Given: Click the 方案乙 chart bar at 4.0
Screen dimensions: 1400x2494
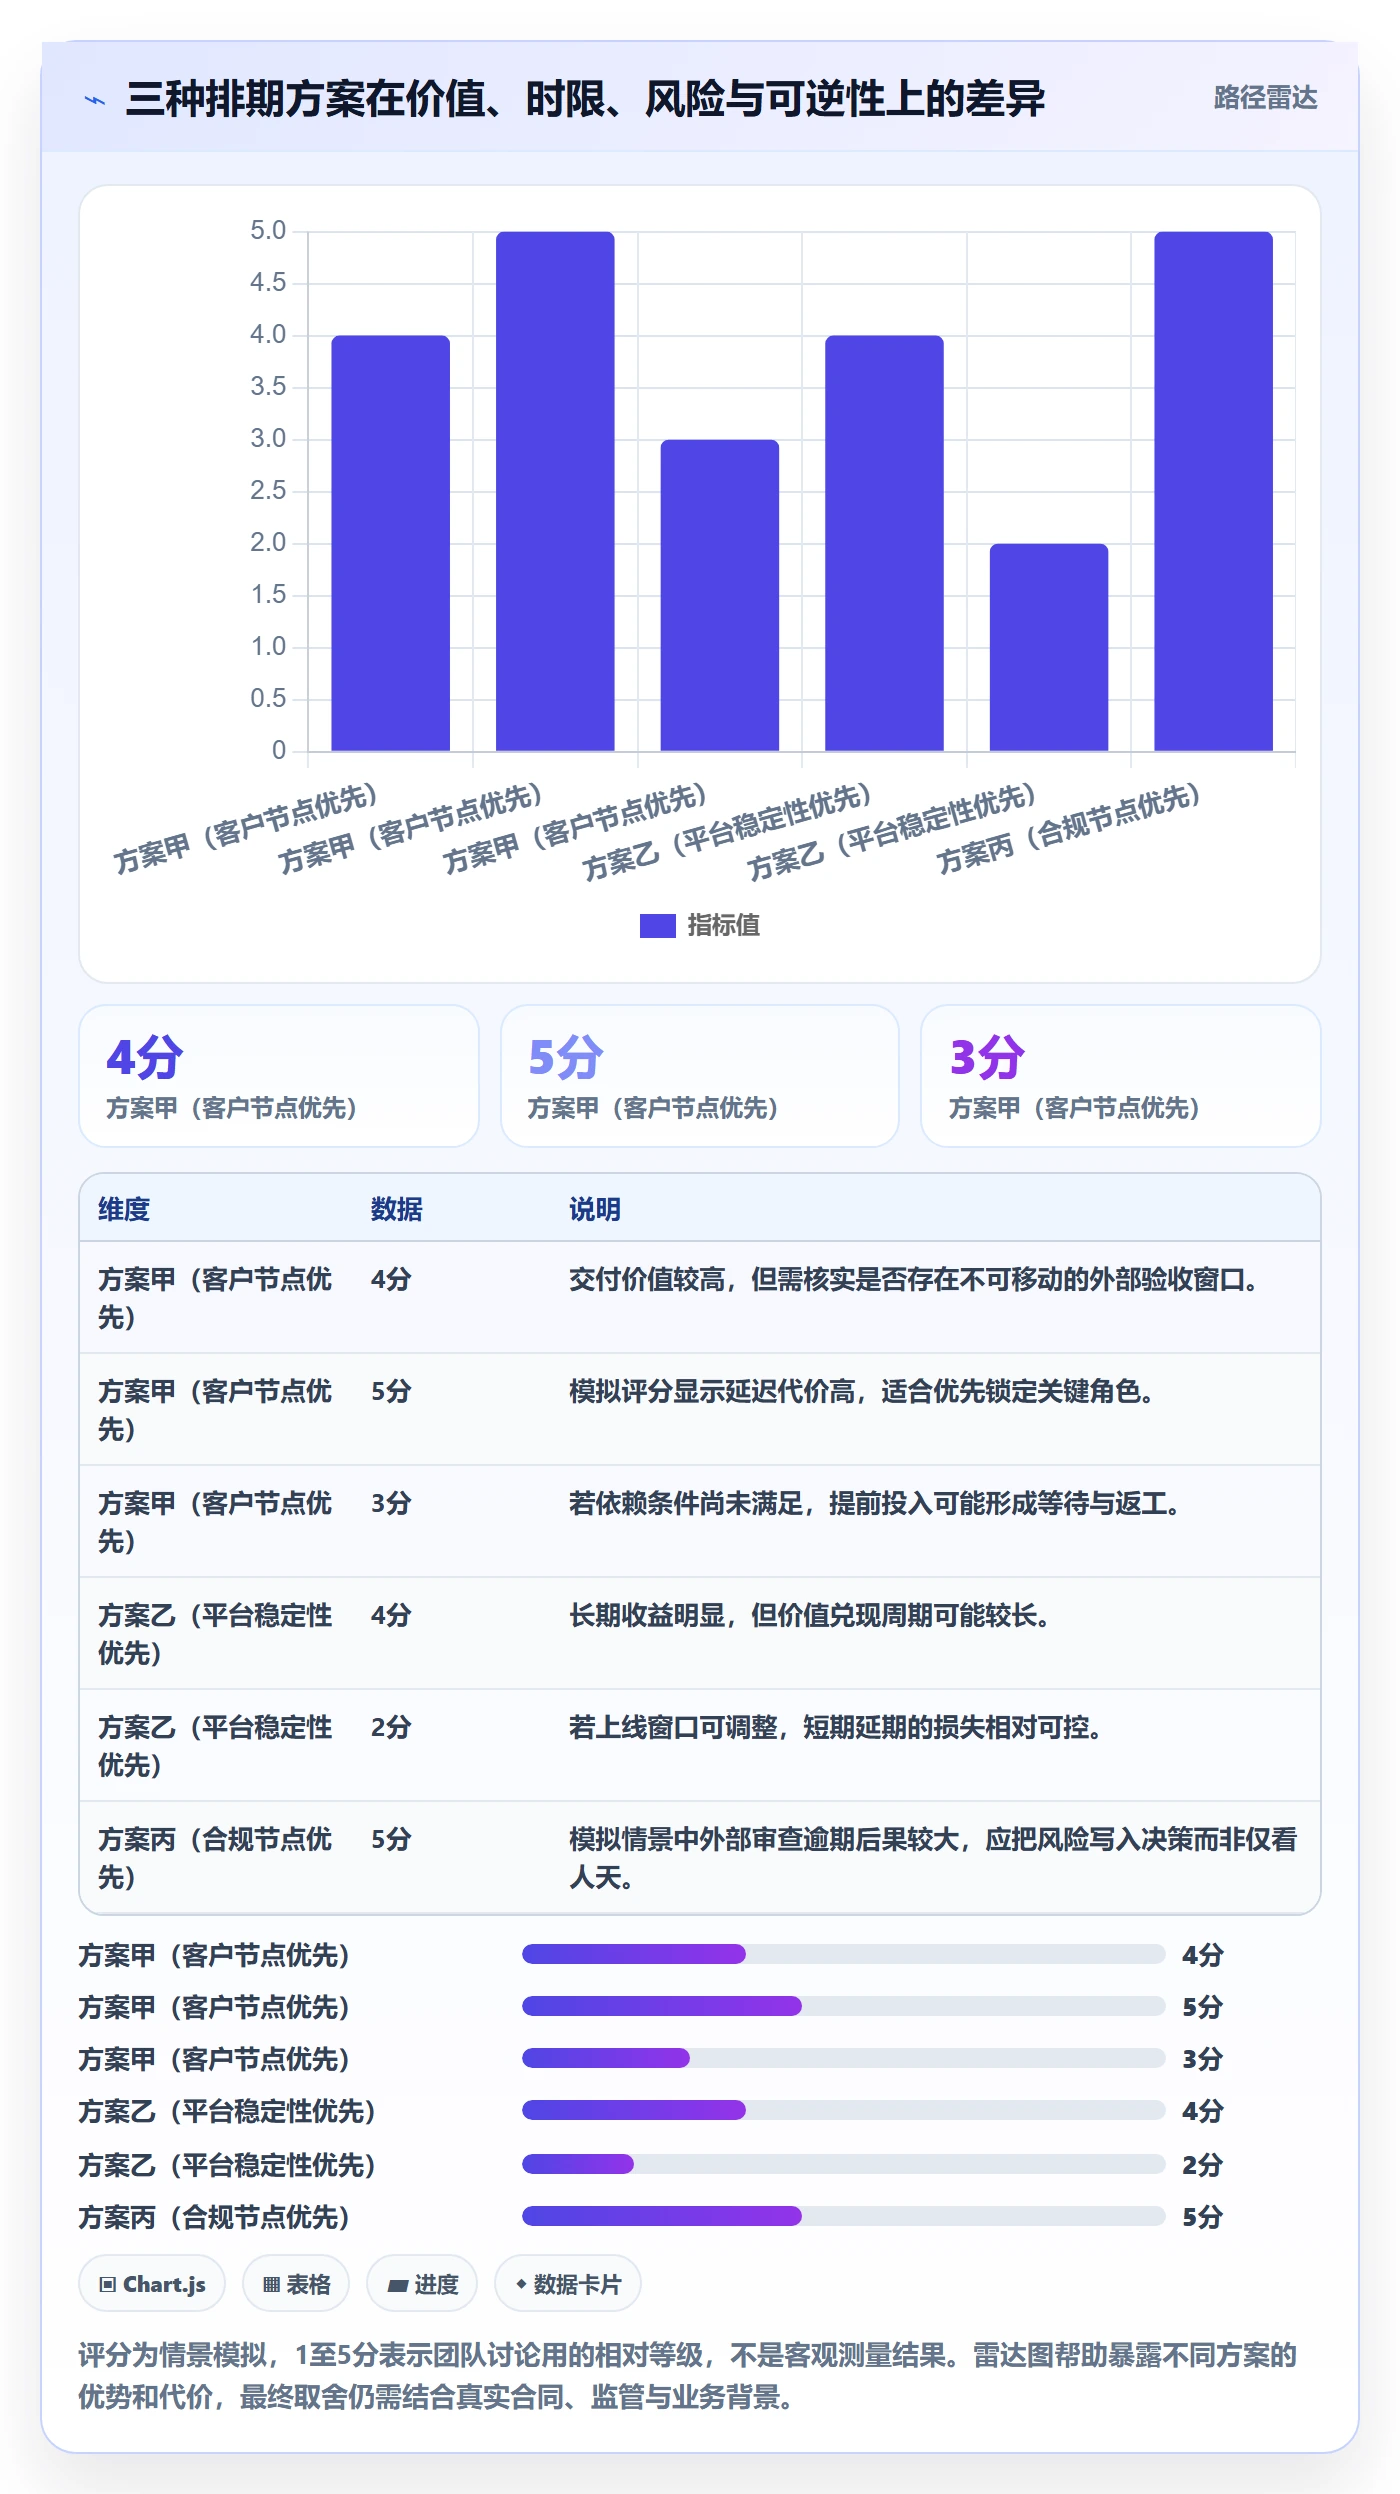Looking at the screenshot, I should pos(884,543).
